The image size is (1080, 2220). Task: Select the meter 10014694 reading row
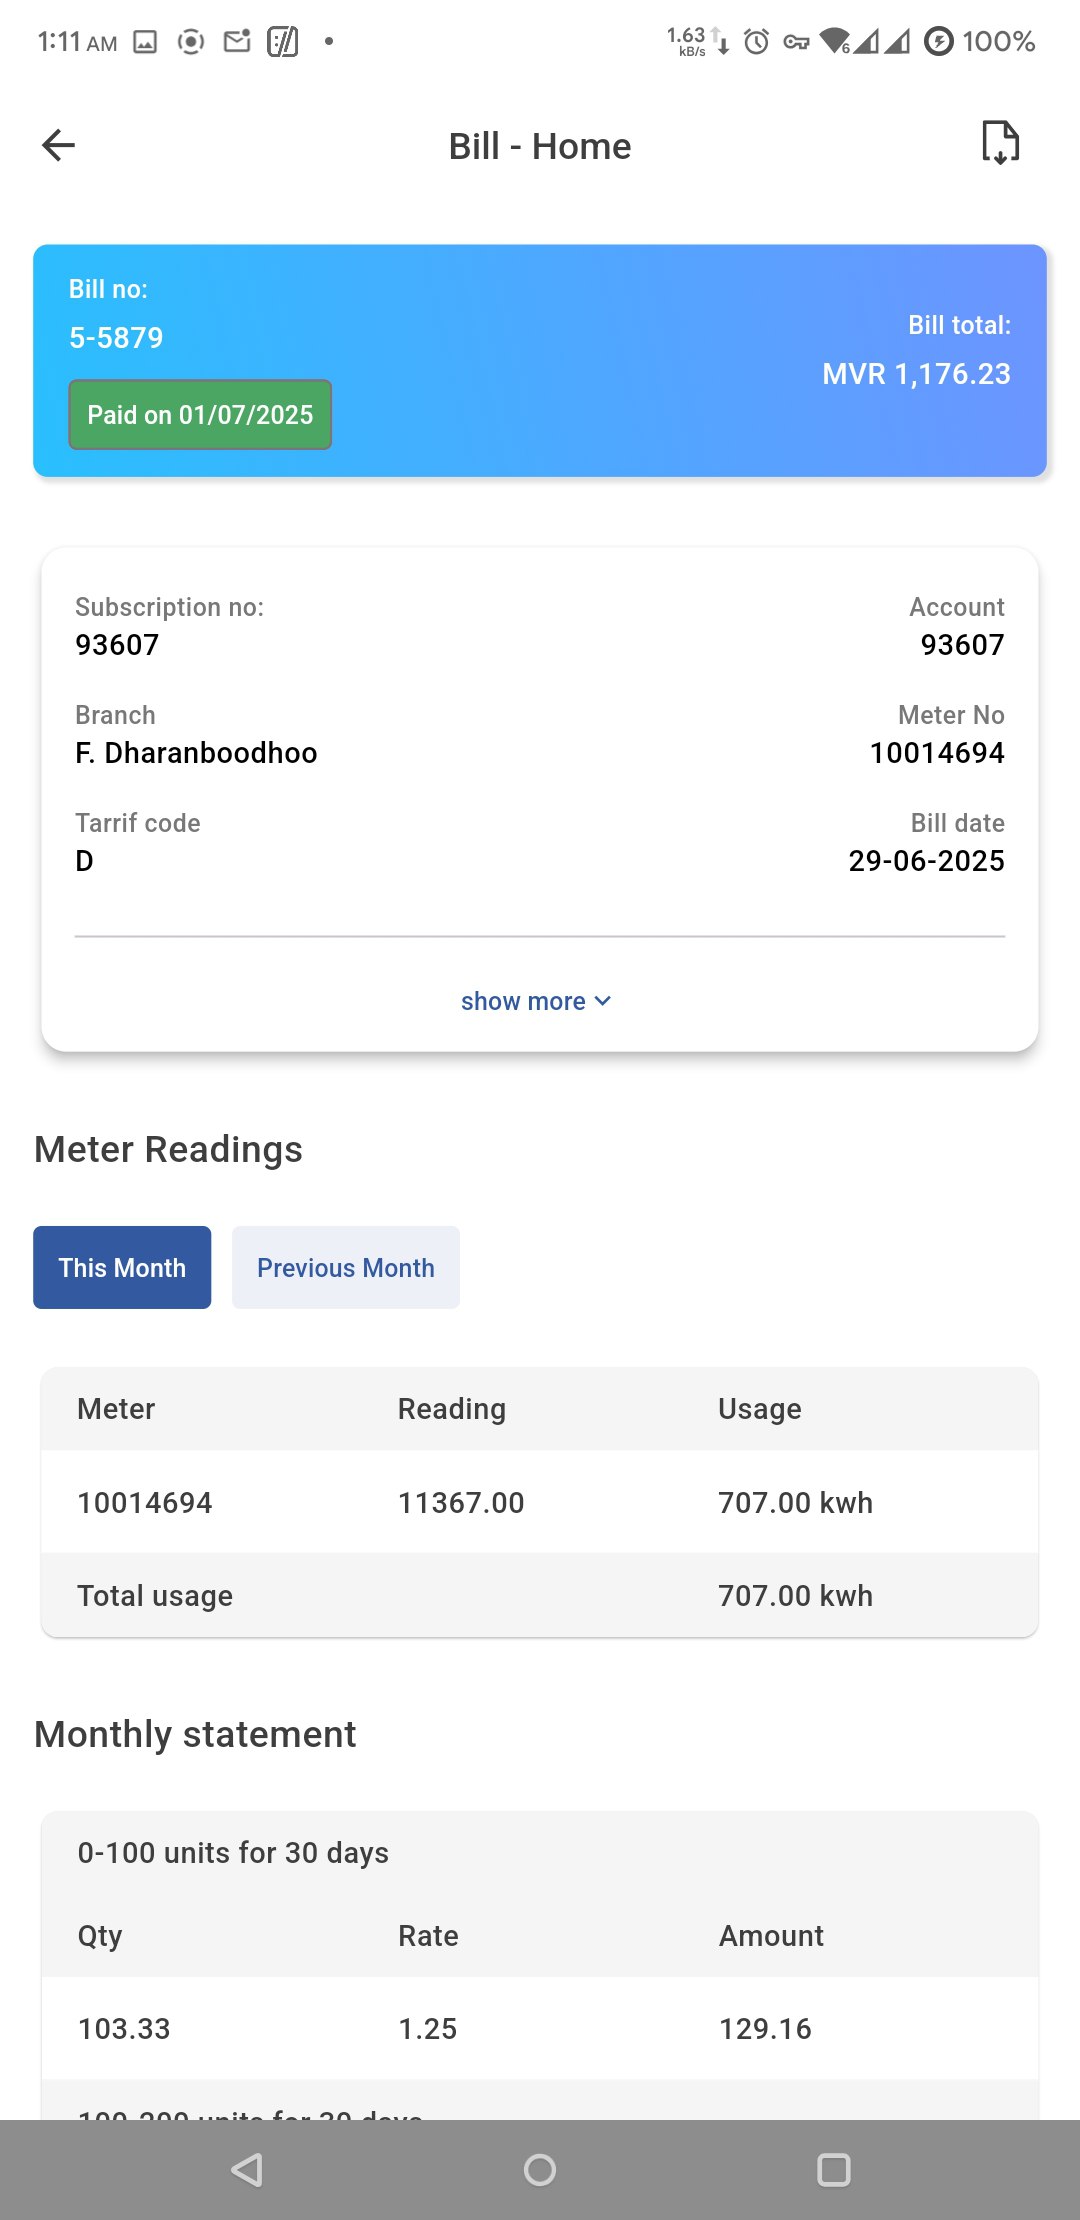[x=539, y=1502]
